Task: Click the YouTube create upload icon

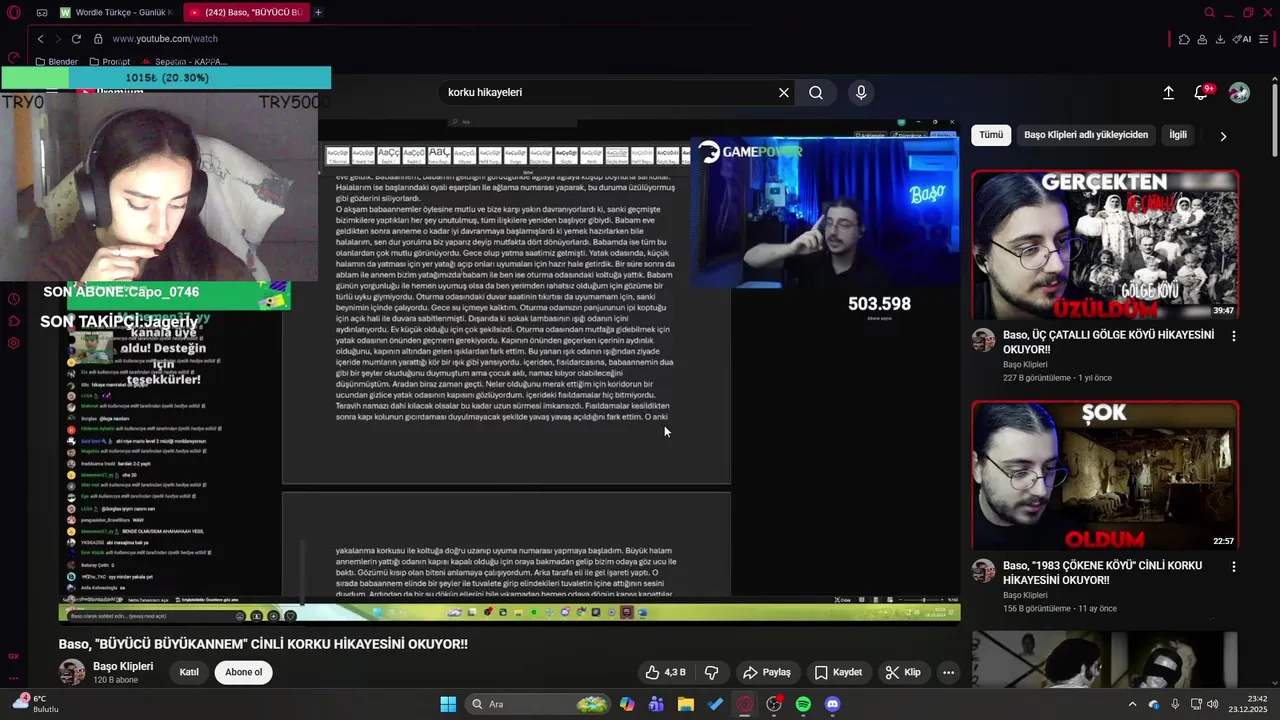Action: tap(1168, 92)
